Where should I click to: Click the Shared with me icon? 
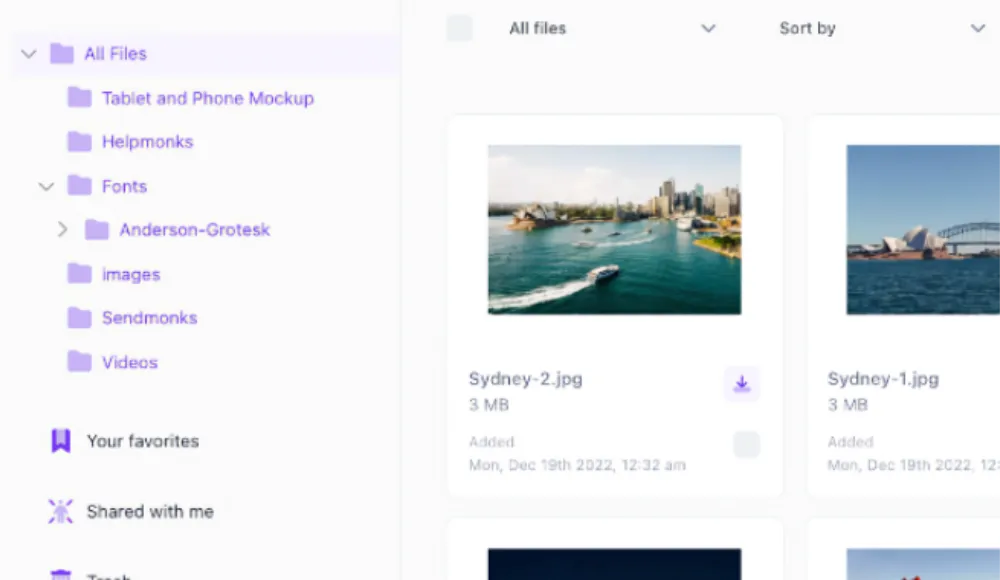pyautogui.click(x=61, y=511)
